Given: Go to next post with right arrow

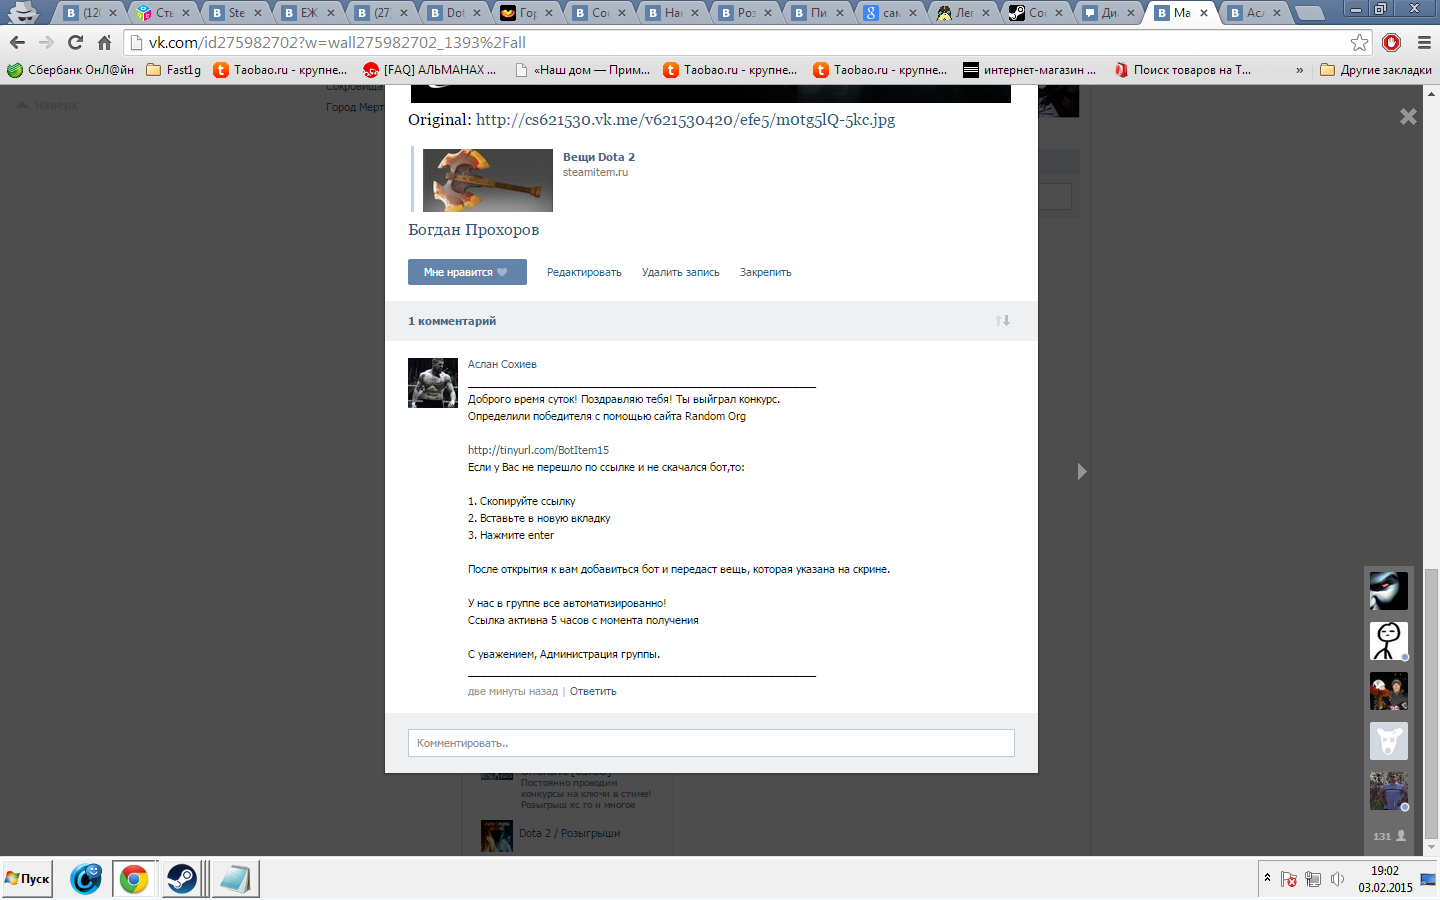Looking at the screenshot, I should 1081,471.
